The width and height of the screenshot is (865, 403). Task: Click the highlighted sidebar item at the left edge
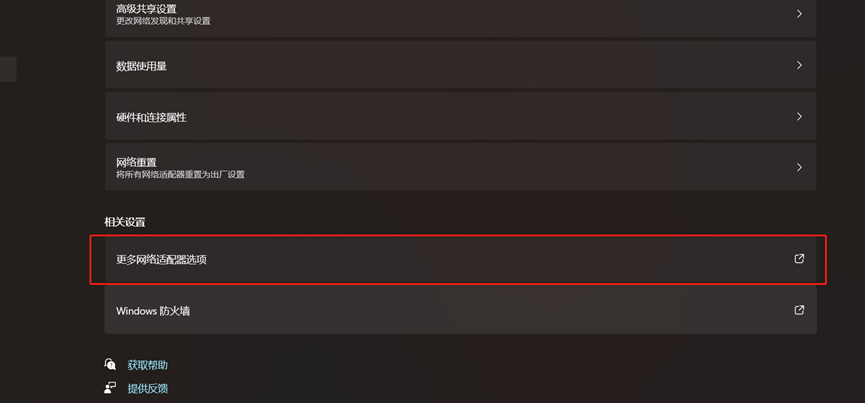pos(8,69)
